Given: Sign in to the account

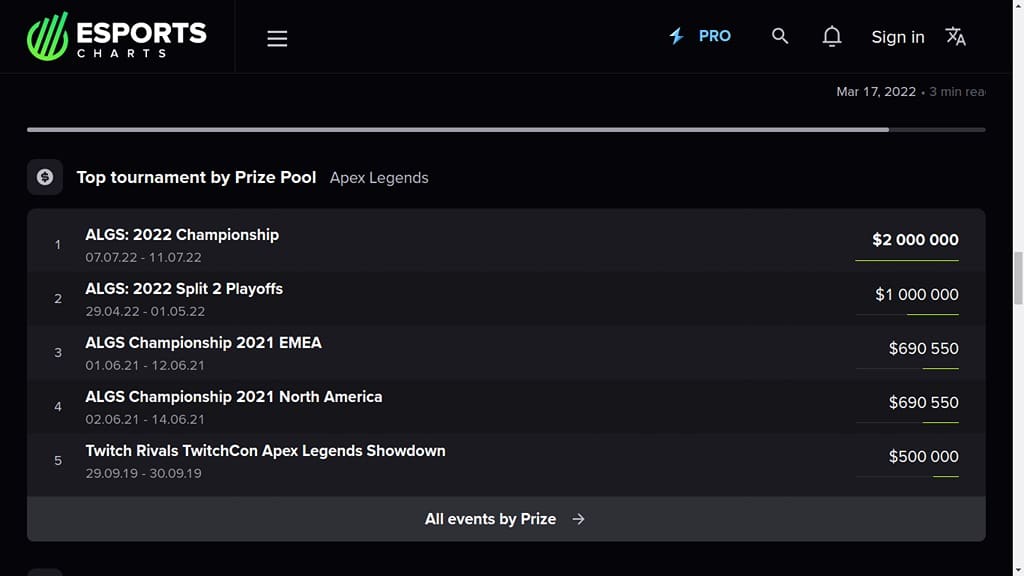Looking at the screenshot, I should [x=897, y=37].
